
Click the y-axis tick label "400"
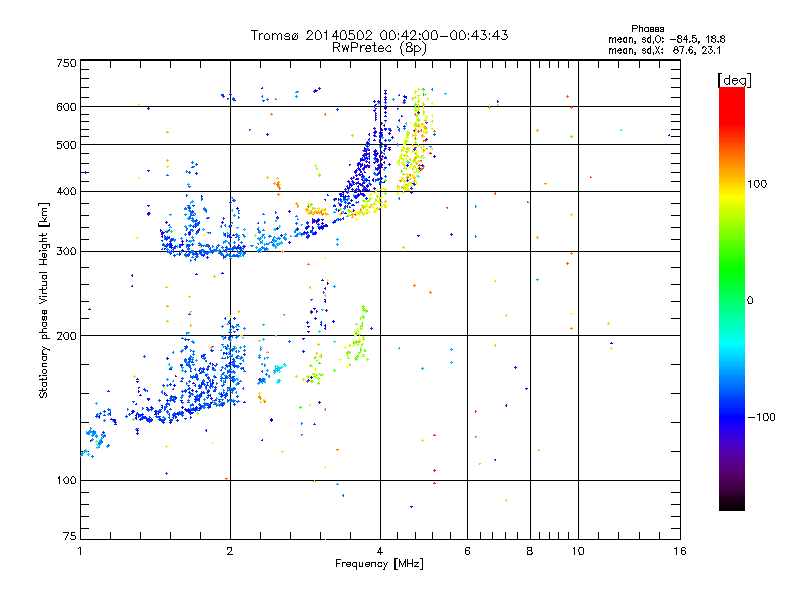66,191
